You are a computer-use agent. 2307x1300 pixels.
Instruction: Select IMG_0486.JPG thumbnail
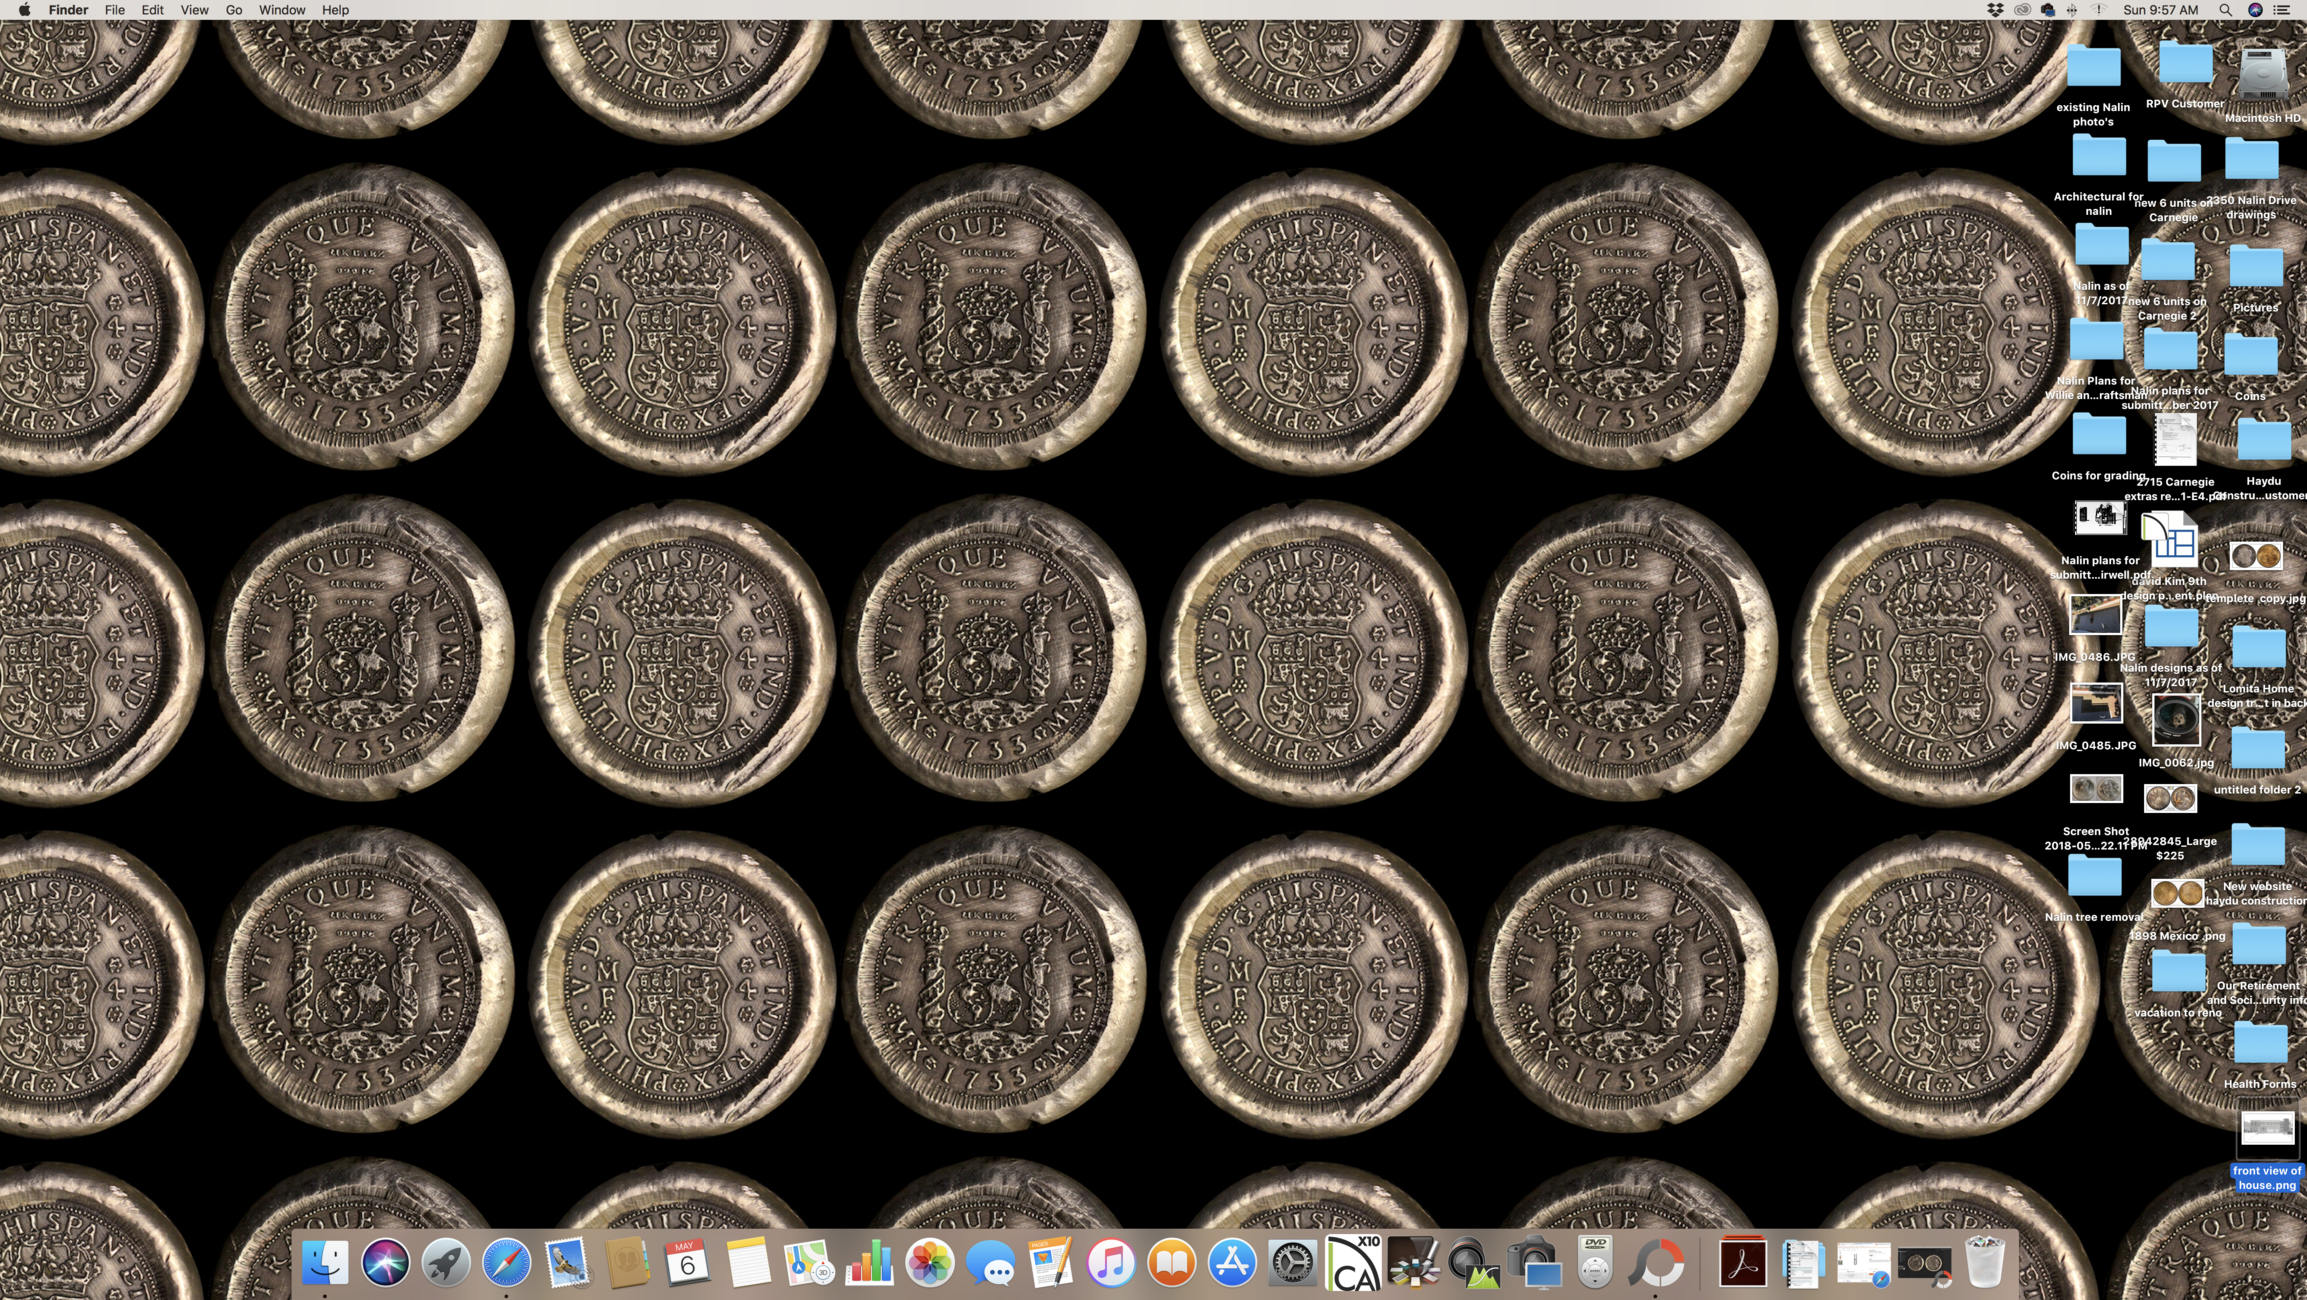[2095, 614]
